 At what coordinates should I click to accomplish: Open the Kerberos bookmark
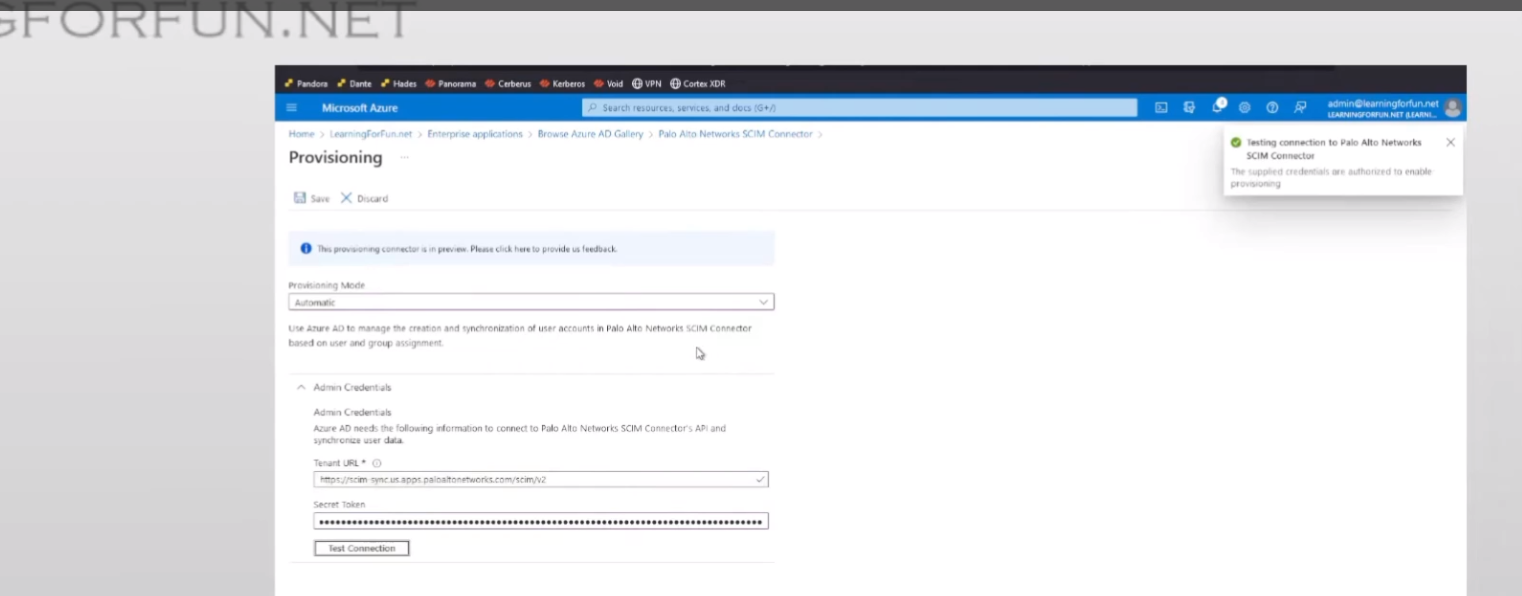click(562, 84)
